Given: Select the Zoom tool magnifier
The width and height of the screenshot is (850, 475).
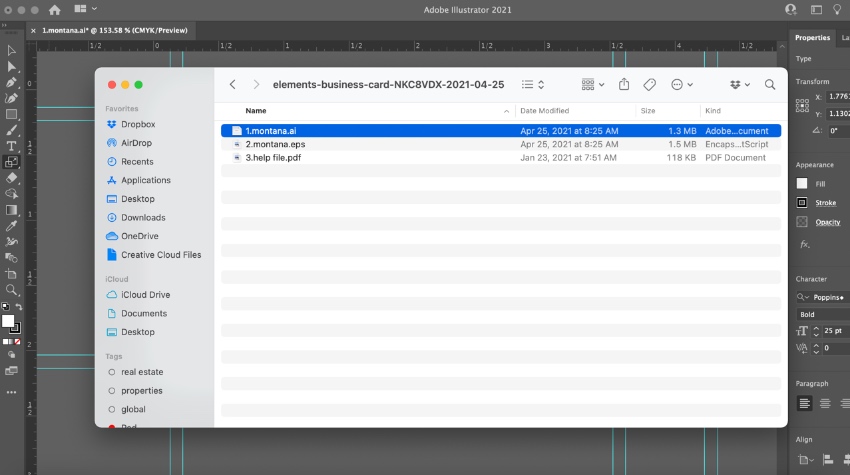Looking at the screenshot, I should tap(11, 290).
